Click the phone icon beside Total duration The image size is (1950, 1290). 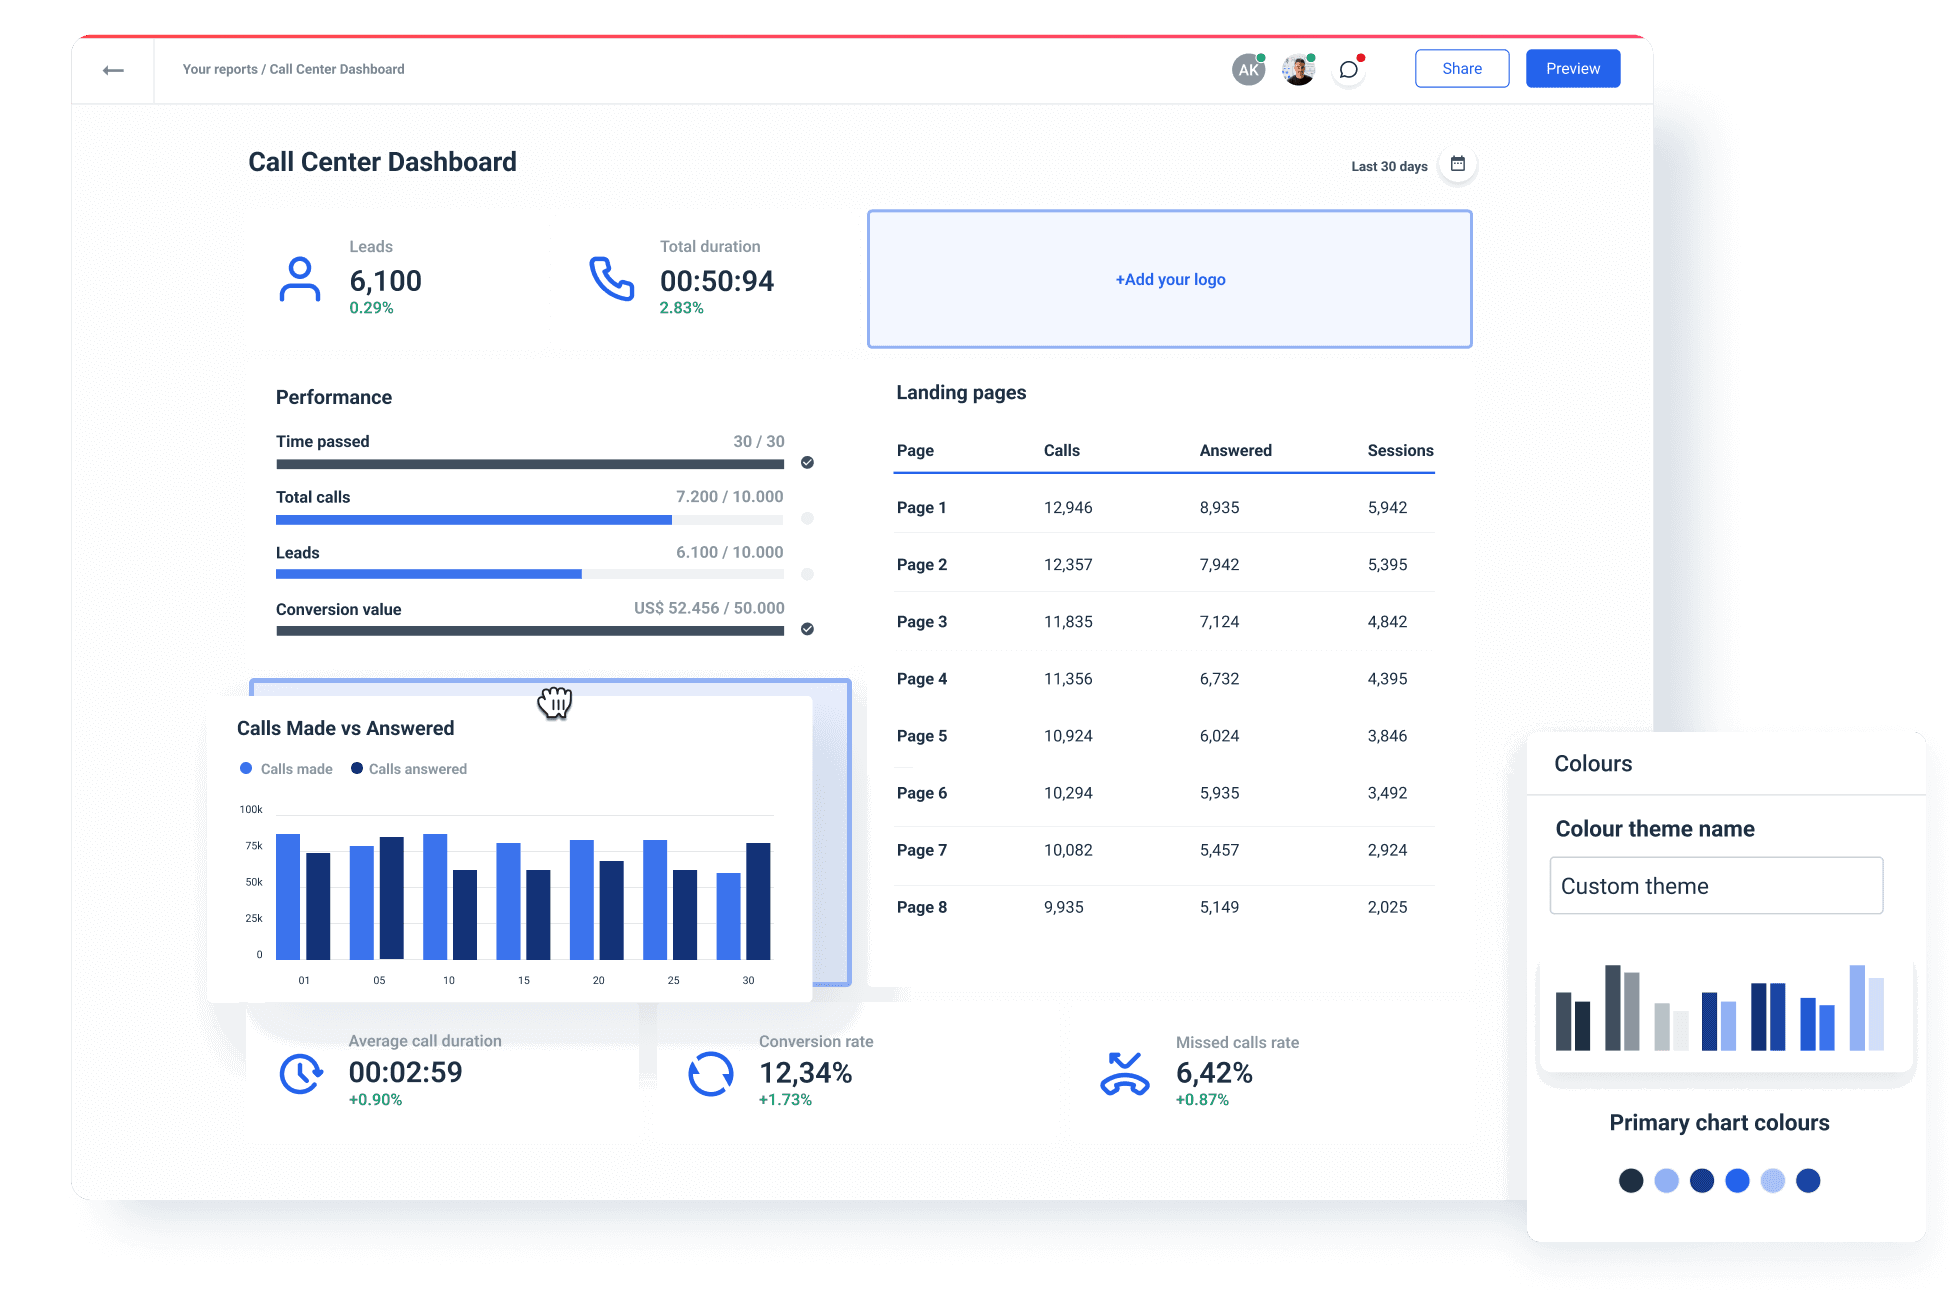(x=612, y=281)
